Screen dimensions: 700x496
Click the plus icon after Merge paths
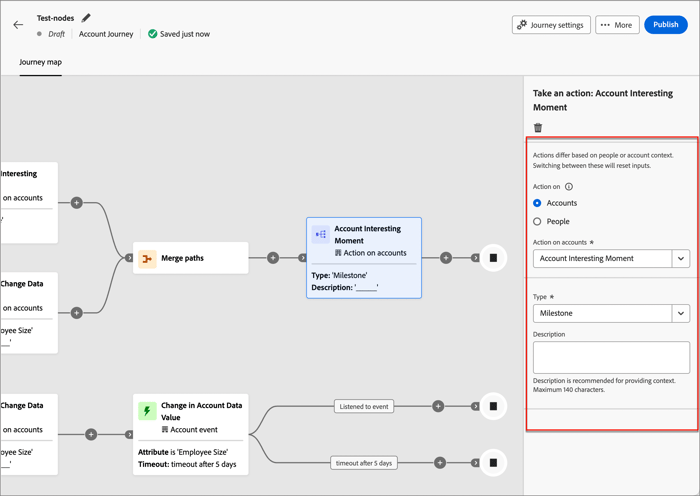[x=273, y=258]
